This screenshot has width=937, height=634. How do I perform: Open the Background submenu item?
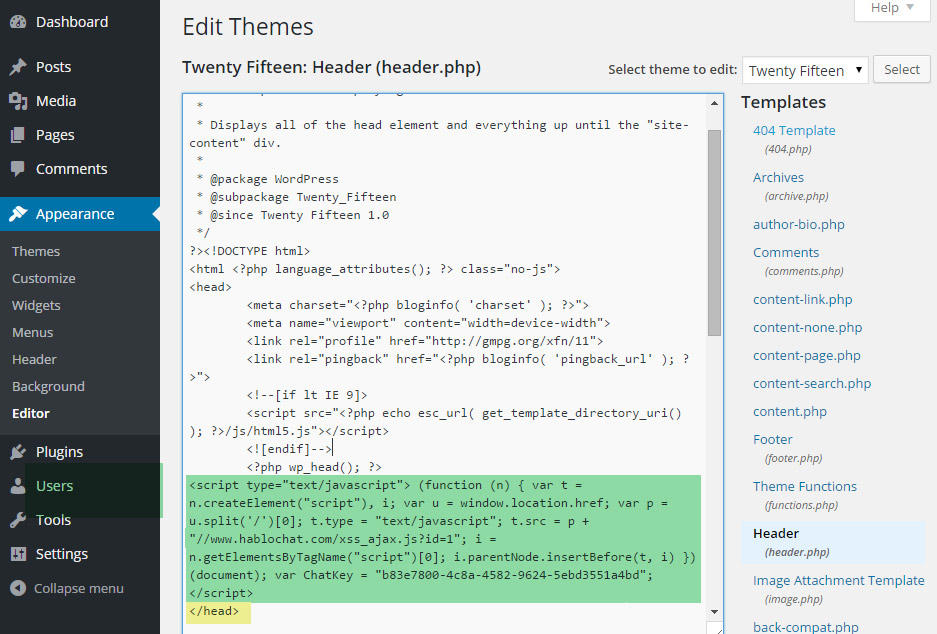(x=48, y=387)
